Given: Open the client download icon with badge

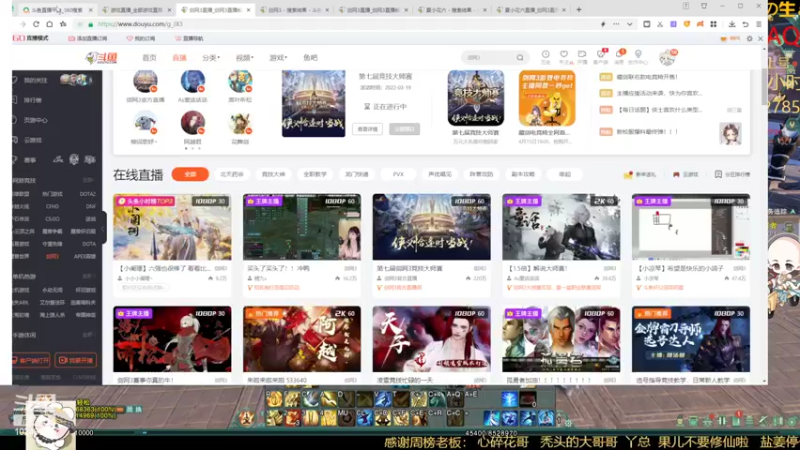Looking at the screenshot, I should coord(601,56).
